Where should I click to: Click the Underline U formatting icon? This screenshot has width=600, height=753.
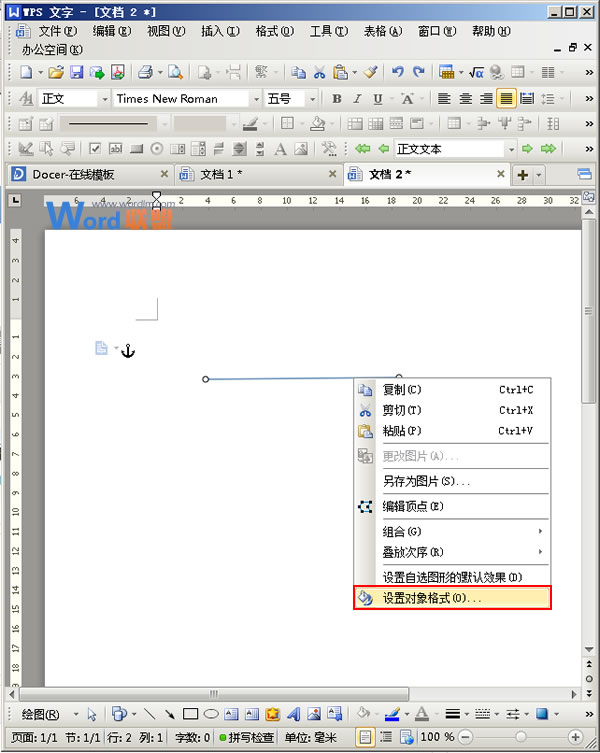coord(378,98)
